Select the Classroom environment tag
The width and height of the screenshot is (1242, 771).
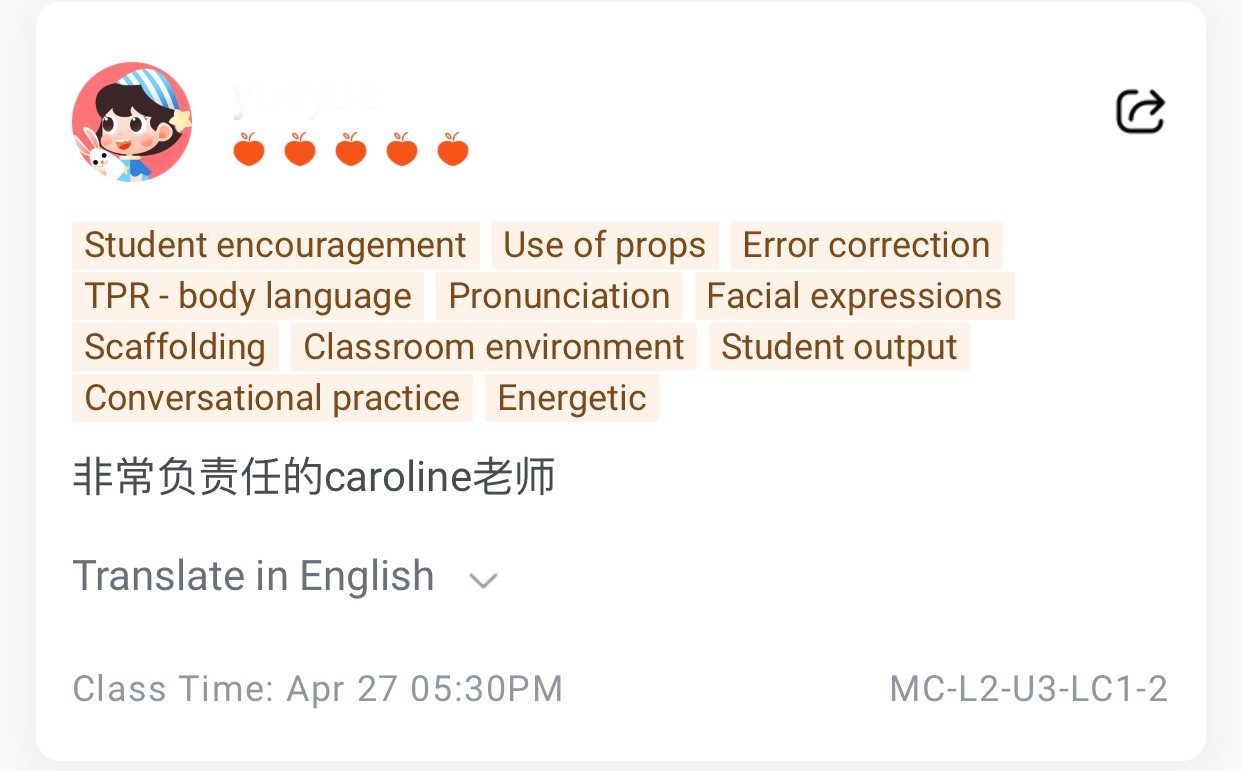(x=494, y=347)
